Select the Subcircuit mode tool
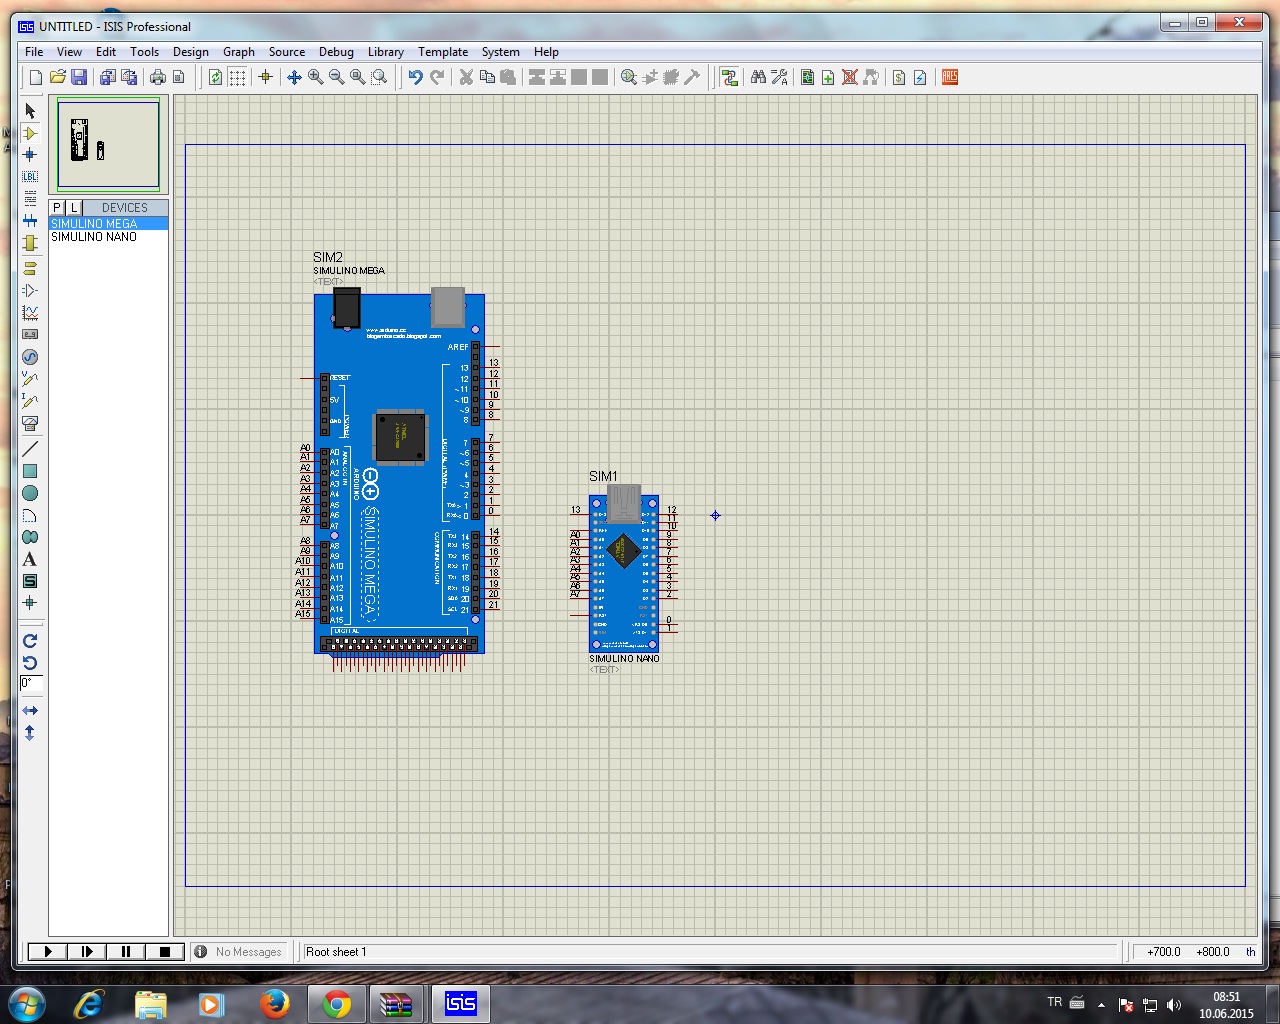The width and height of the screenshot is (1280, 1024). point(30,243)
